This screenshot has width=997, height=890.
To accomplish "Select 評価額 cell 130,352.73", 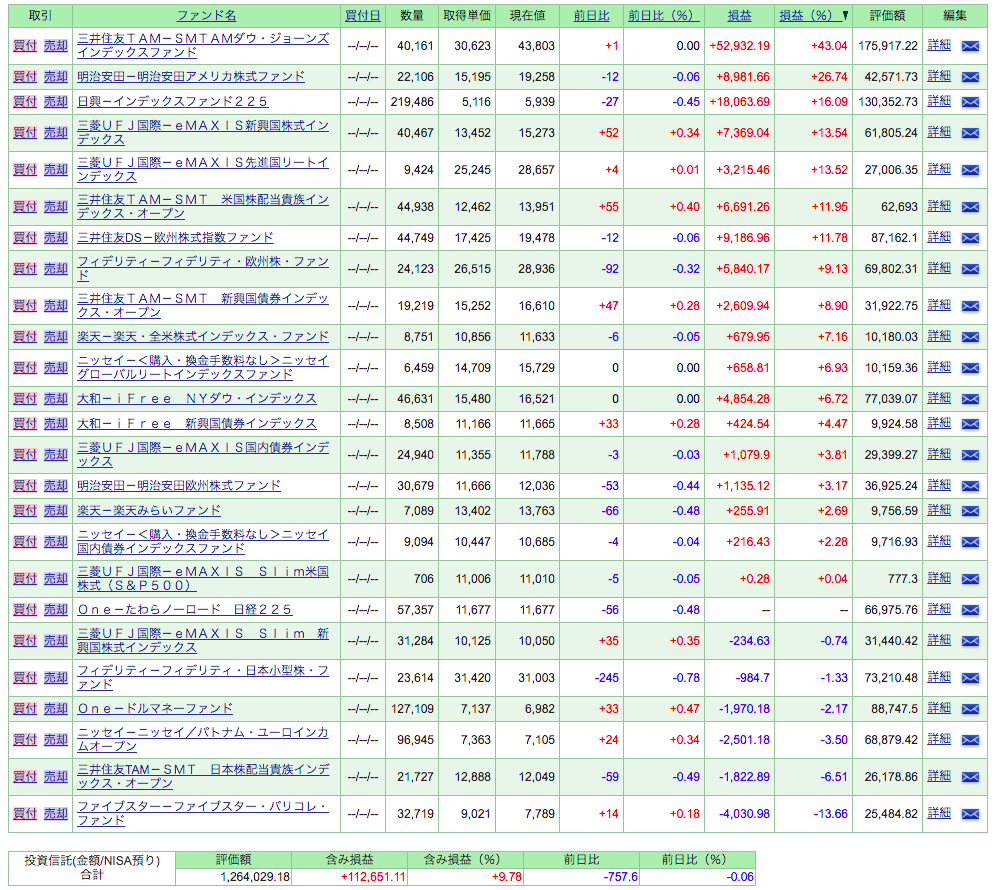I will (x=888, y=102).
